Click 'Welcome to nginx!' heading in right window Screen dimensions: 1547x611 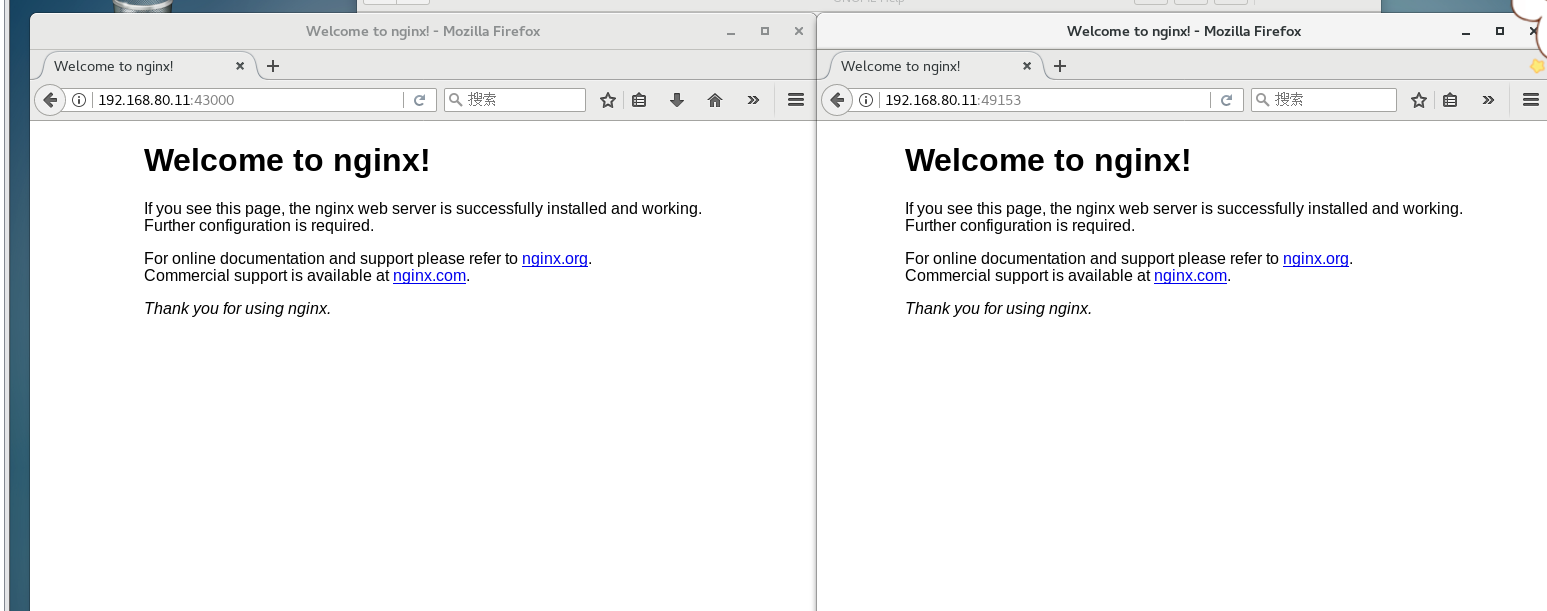1048,160
